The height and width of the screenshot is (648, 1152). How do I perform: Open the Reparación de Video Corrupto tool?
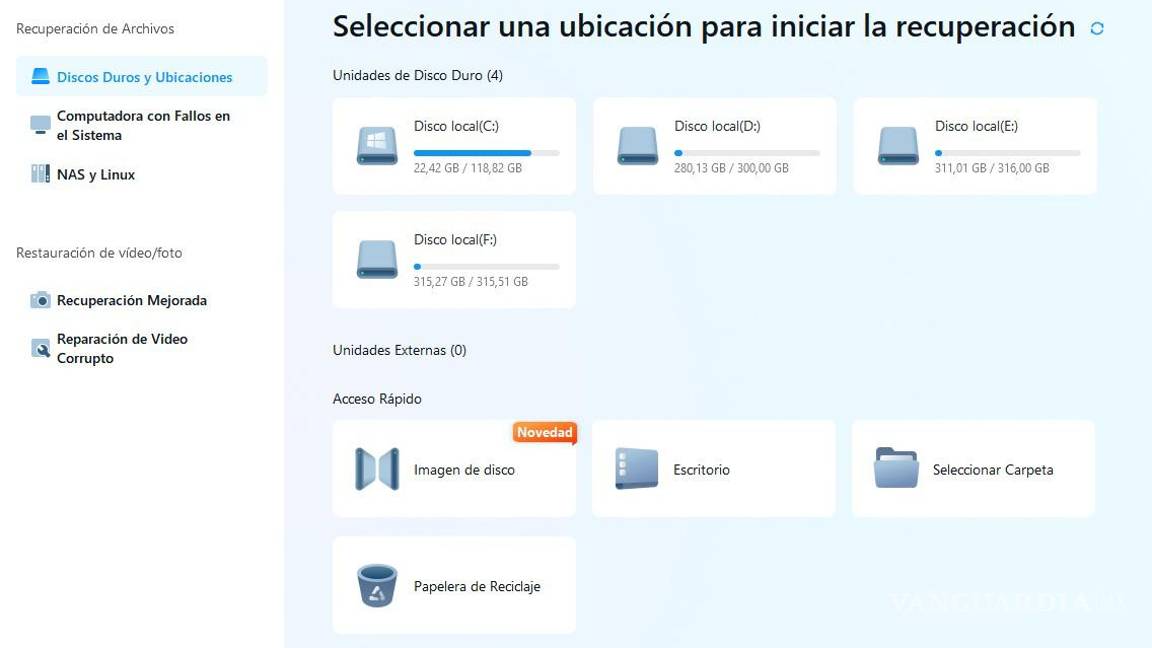pos(40,347)
